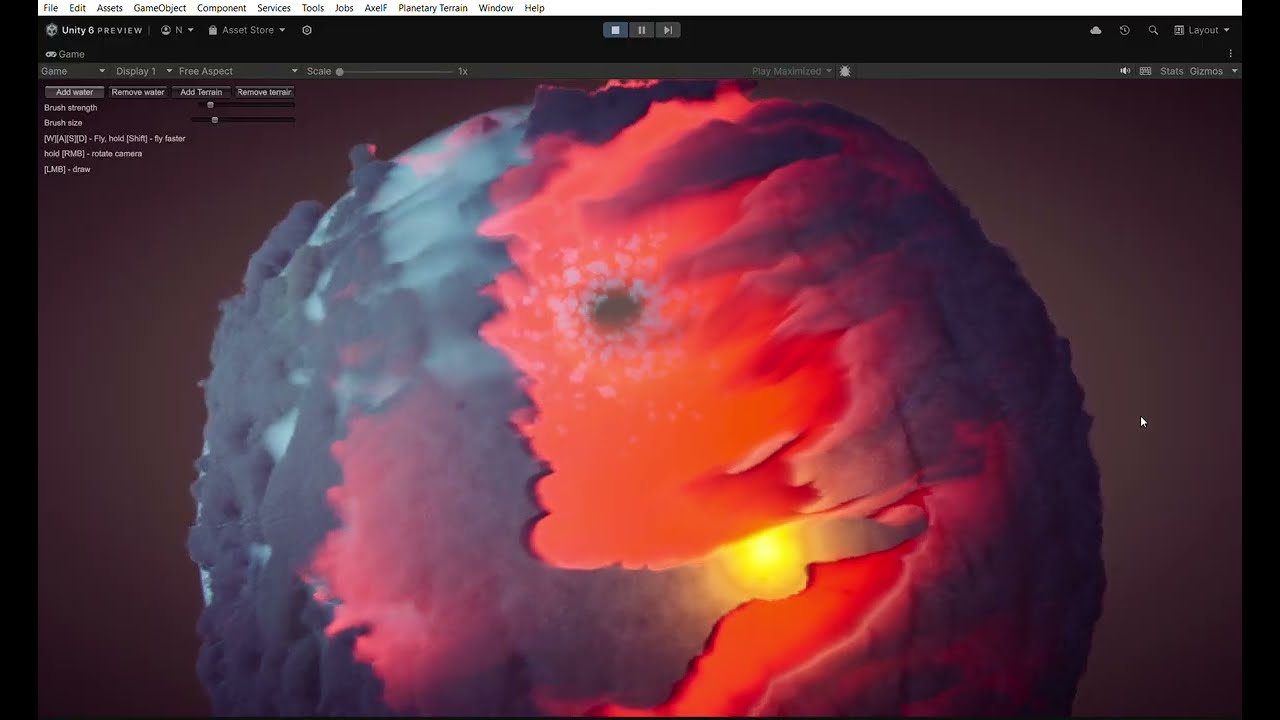This screenshot has height=720, width=1280.
Task: Expand the Gizmos dropdown arrow
Action: 1234,71
